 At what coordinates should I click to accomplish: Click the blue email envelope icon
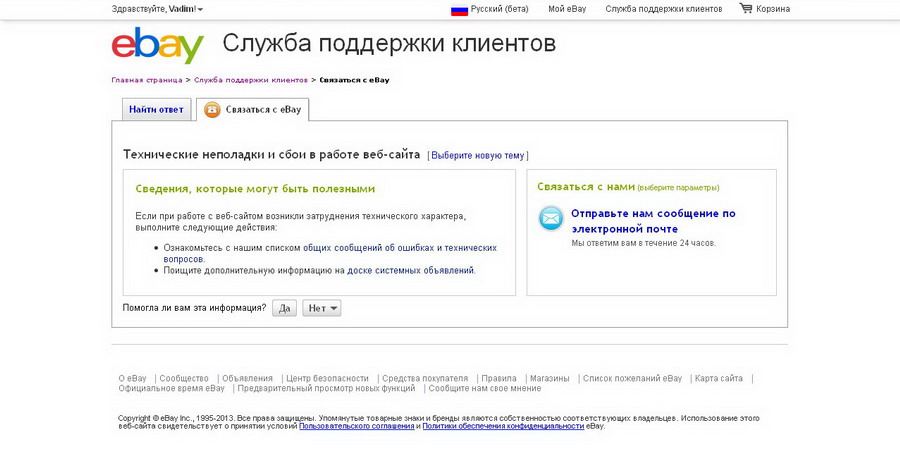pos(551,219)
